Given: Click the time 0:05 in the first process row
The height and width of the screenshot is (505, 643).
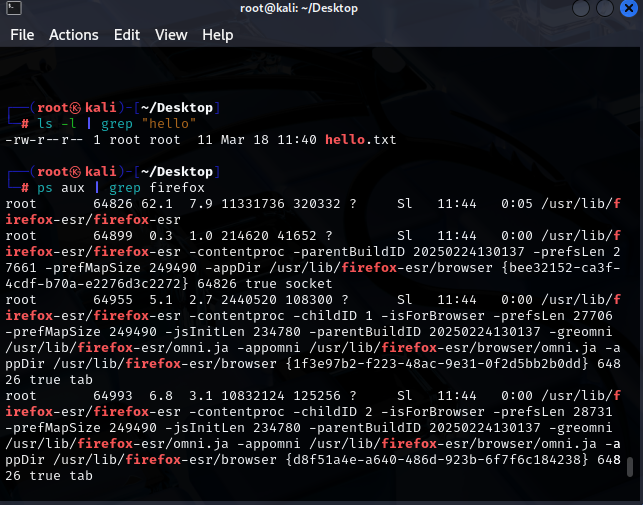Looking at the screenshot, I should tap(517, 204).
